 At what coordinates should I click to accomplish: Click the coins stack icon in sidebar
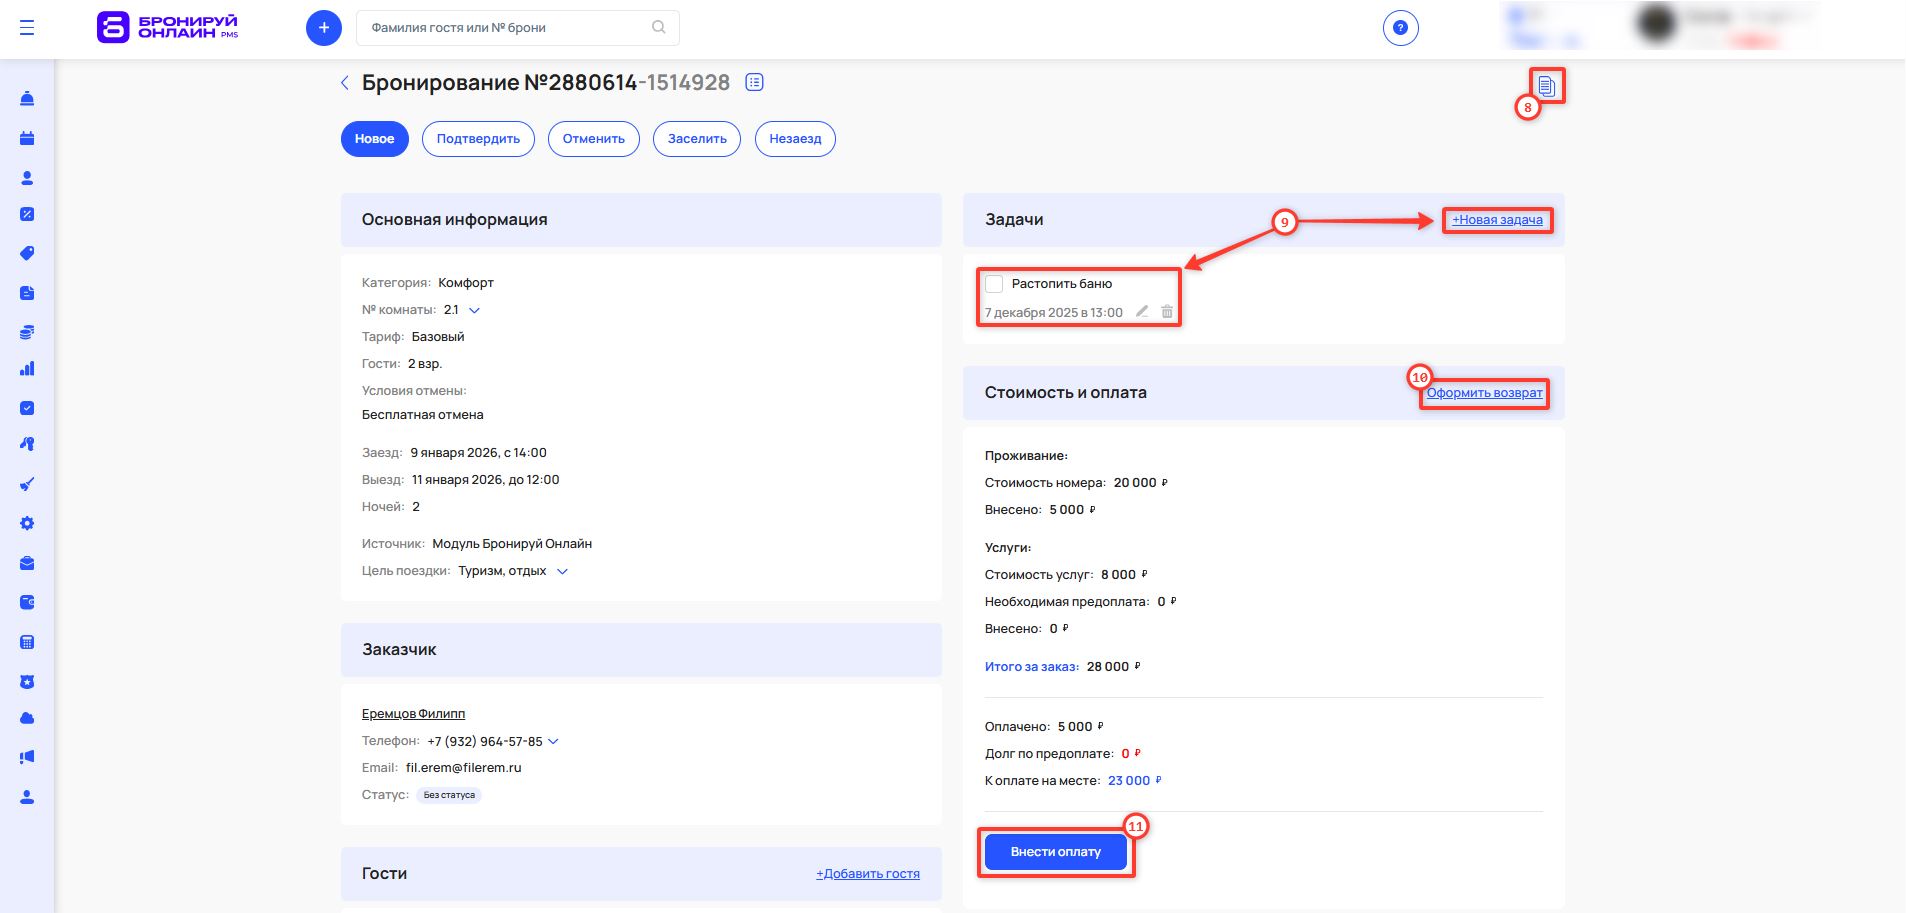[x=27, y=332]
